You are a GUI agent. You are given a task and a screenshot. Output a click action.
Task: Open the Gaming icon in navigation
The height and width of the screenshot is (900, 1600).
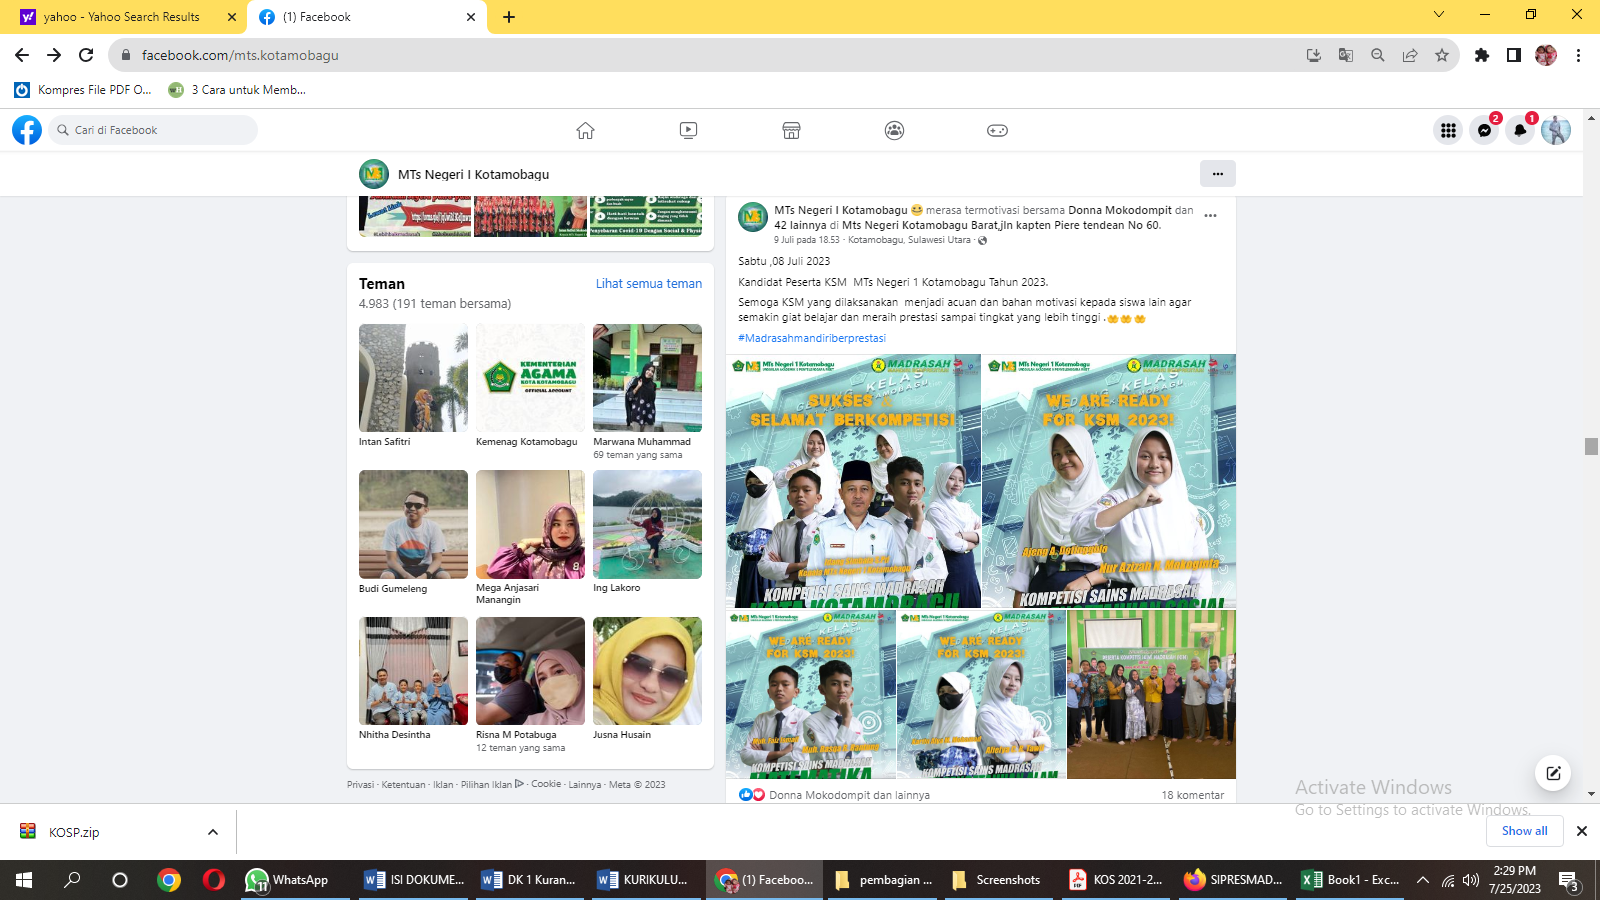click(x=997, y=130)
